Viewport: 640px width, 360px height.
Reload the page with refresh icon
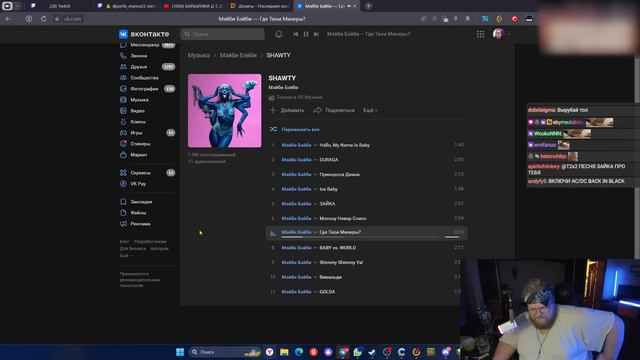coord(43,19)
